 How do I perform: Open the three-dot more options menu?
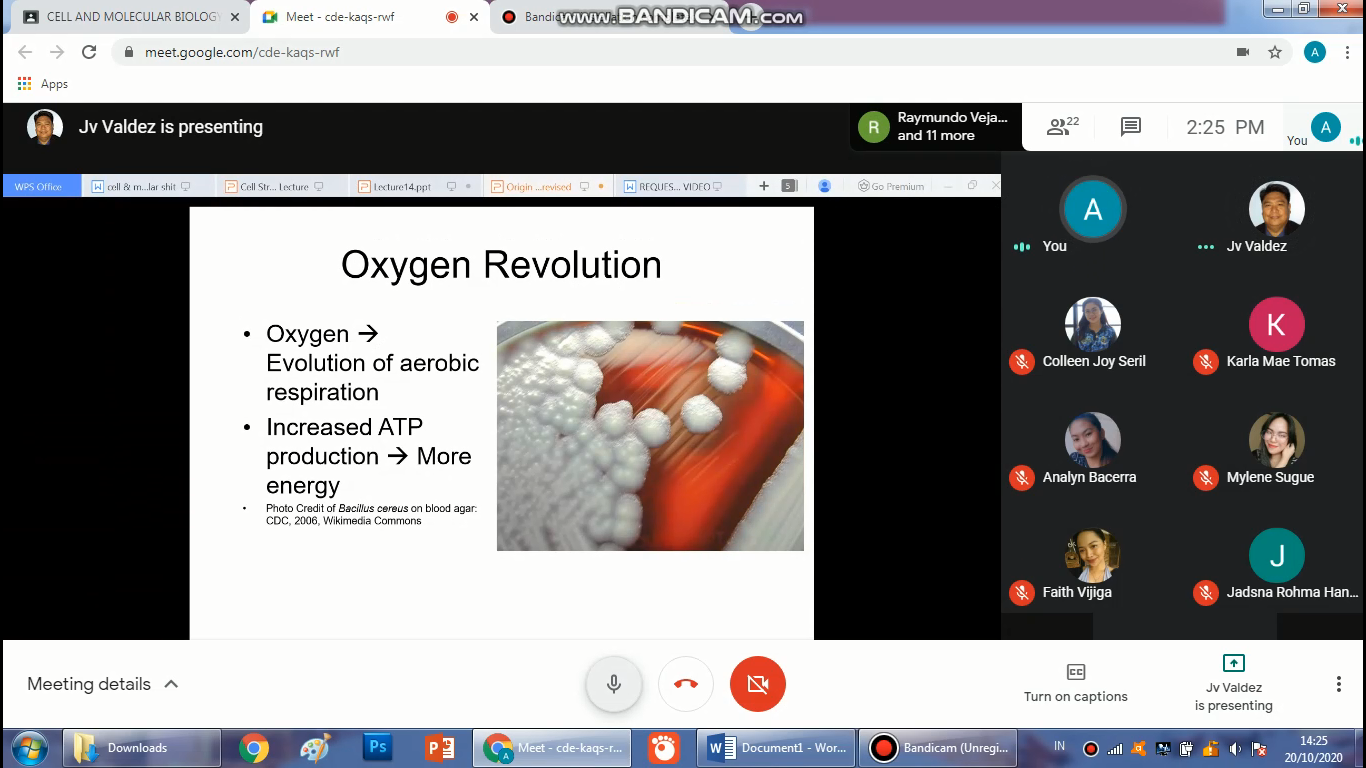(x=1338, y=684)
